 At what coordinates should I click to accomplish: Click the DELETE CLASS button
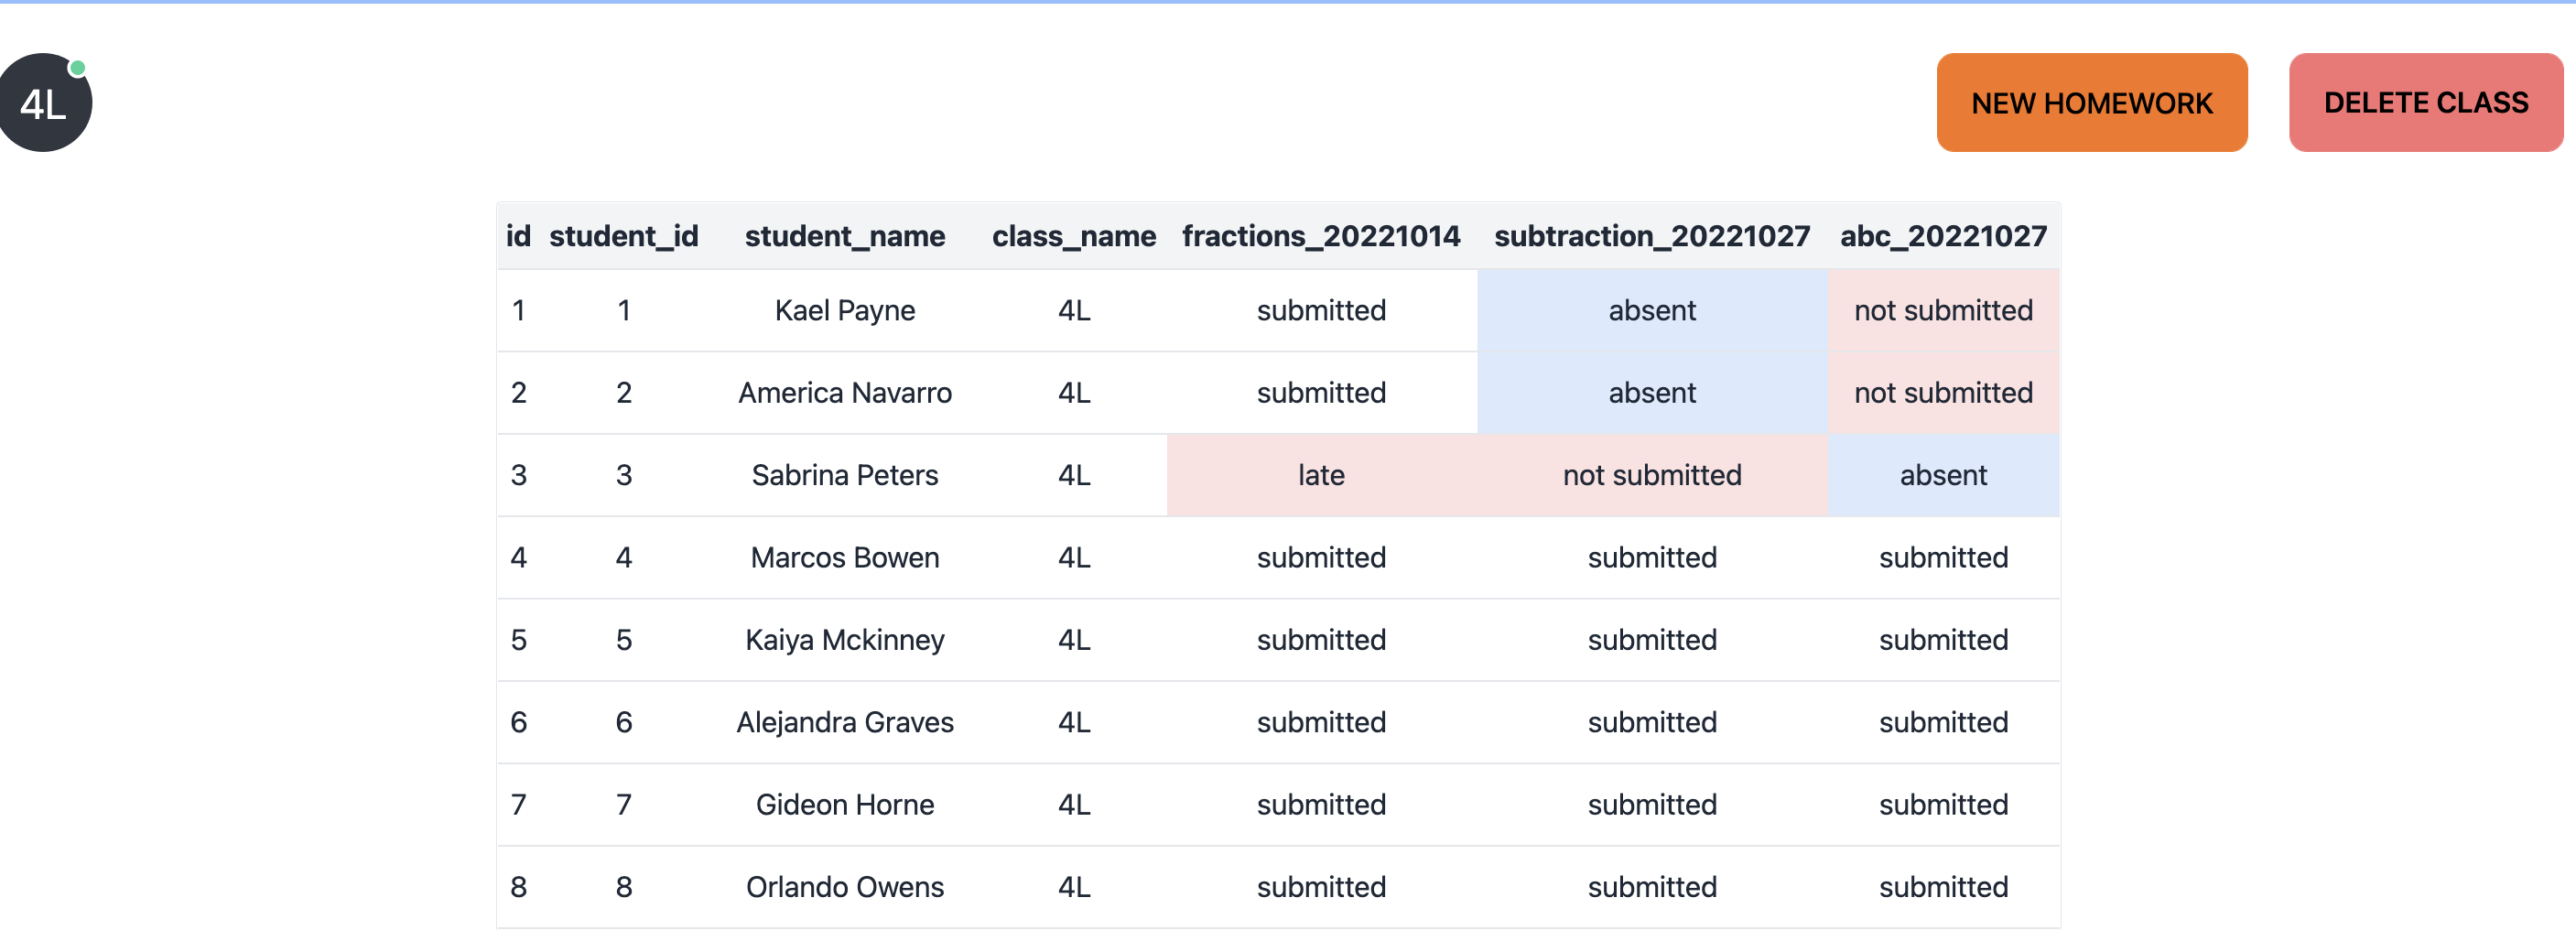[2425, 103]
